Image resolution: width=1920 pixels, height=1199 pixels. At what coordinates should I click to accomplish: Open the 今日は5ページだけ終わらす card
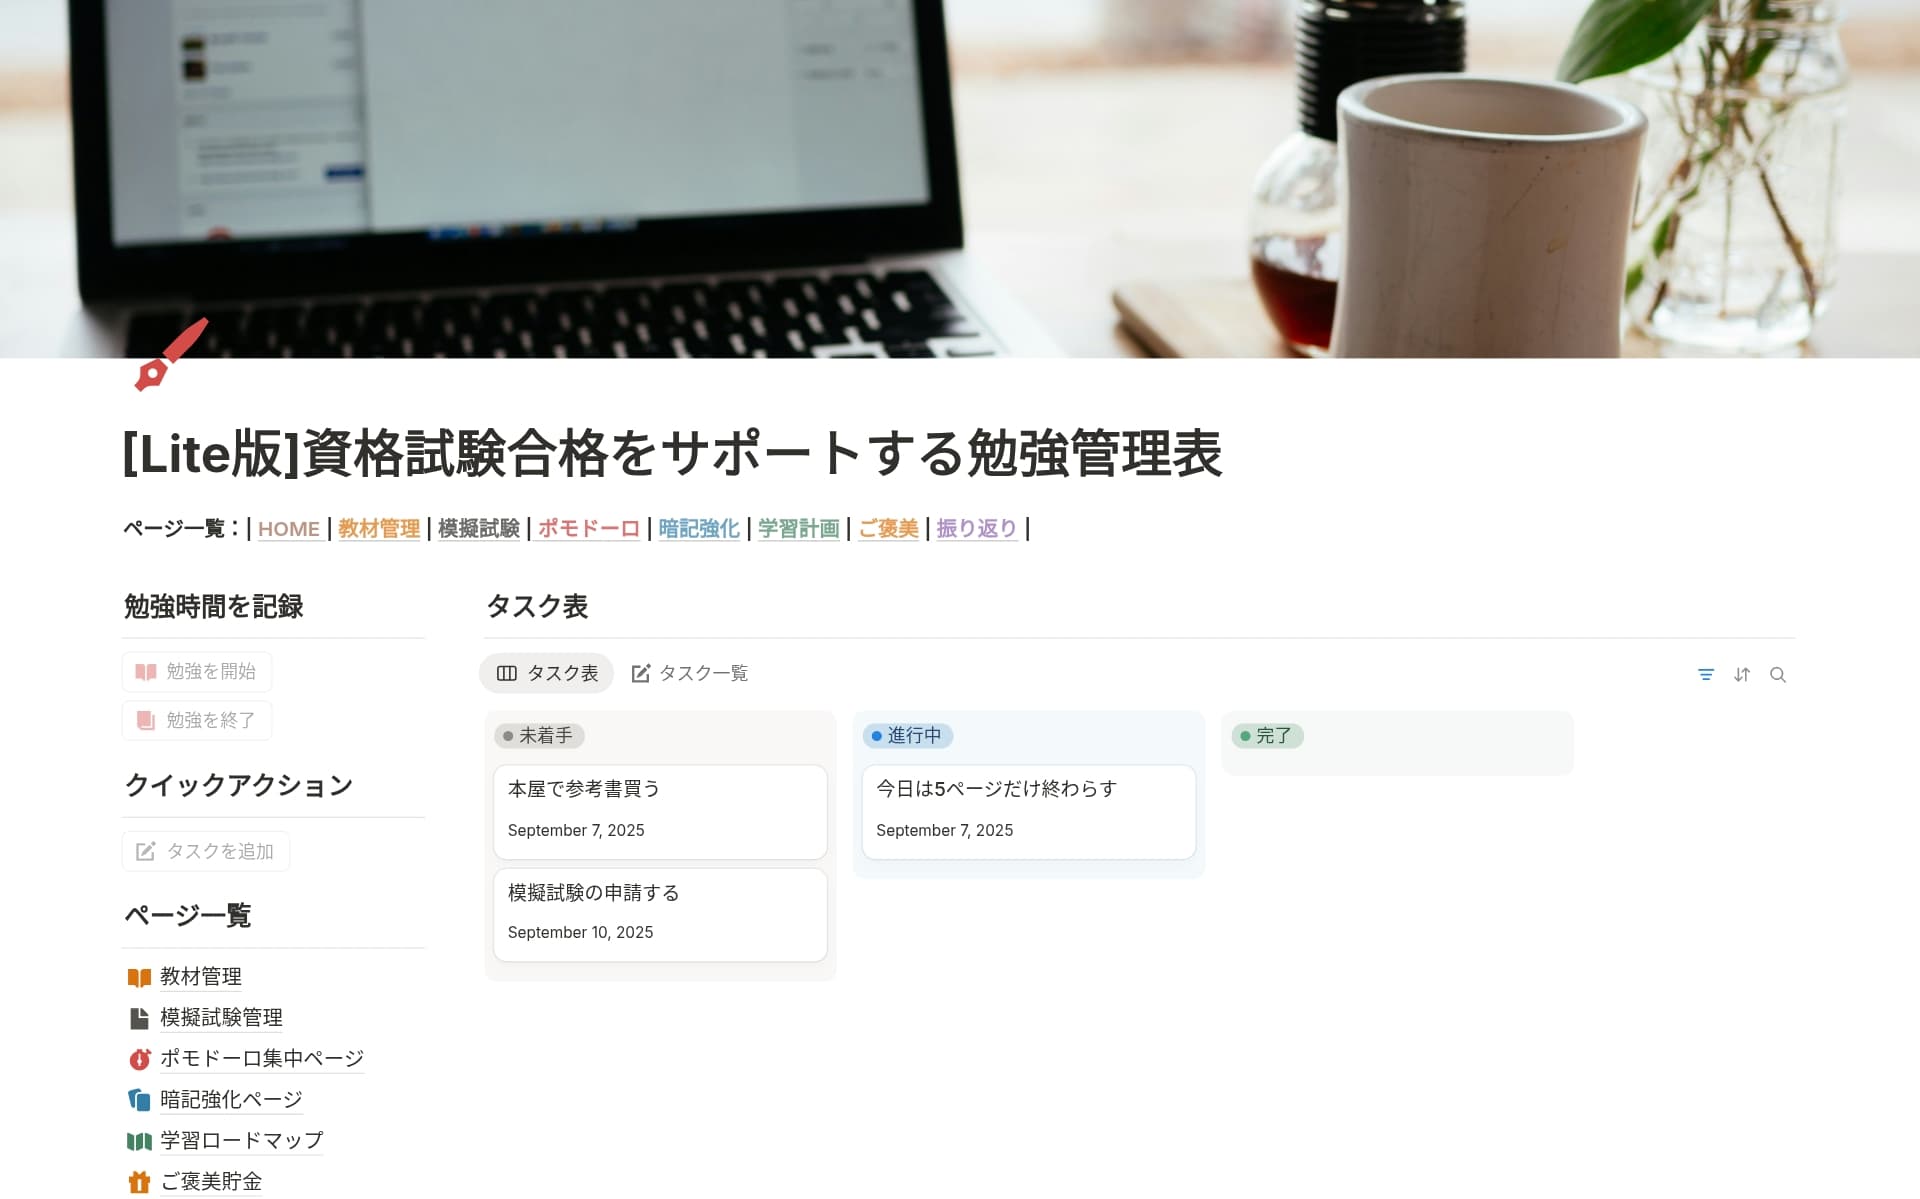1028,811
